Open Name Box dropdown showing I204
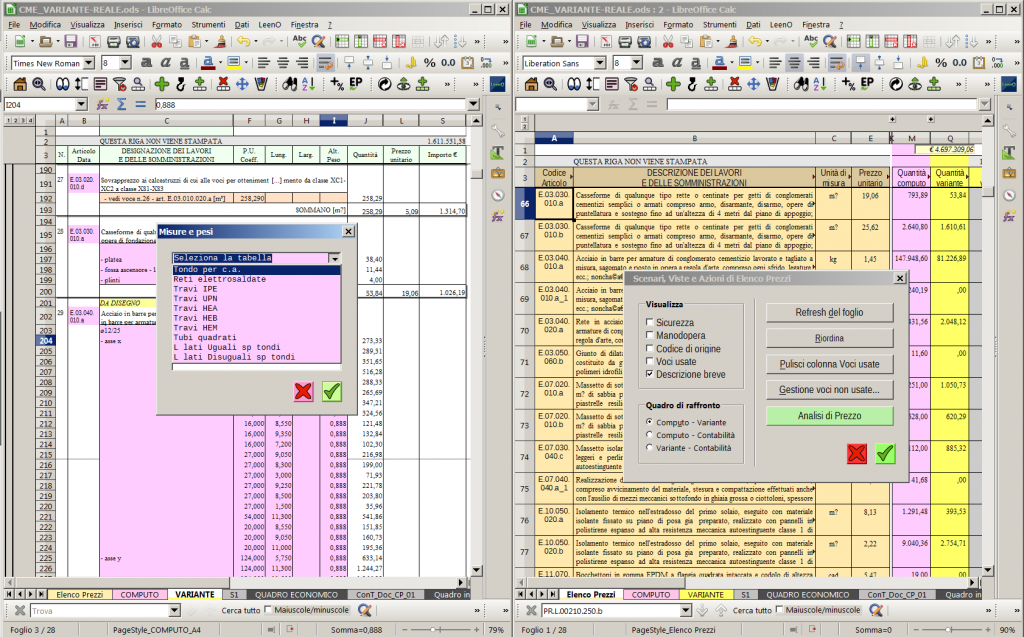This screenshot has width=1024, height=637. coord(81,105)
